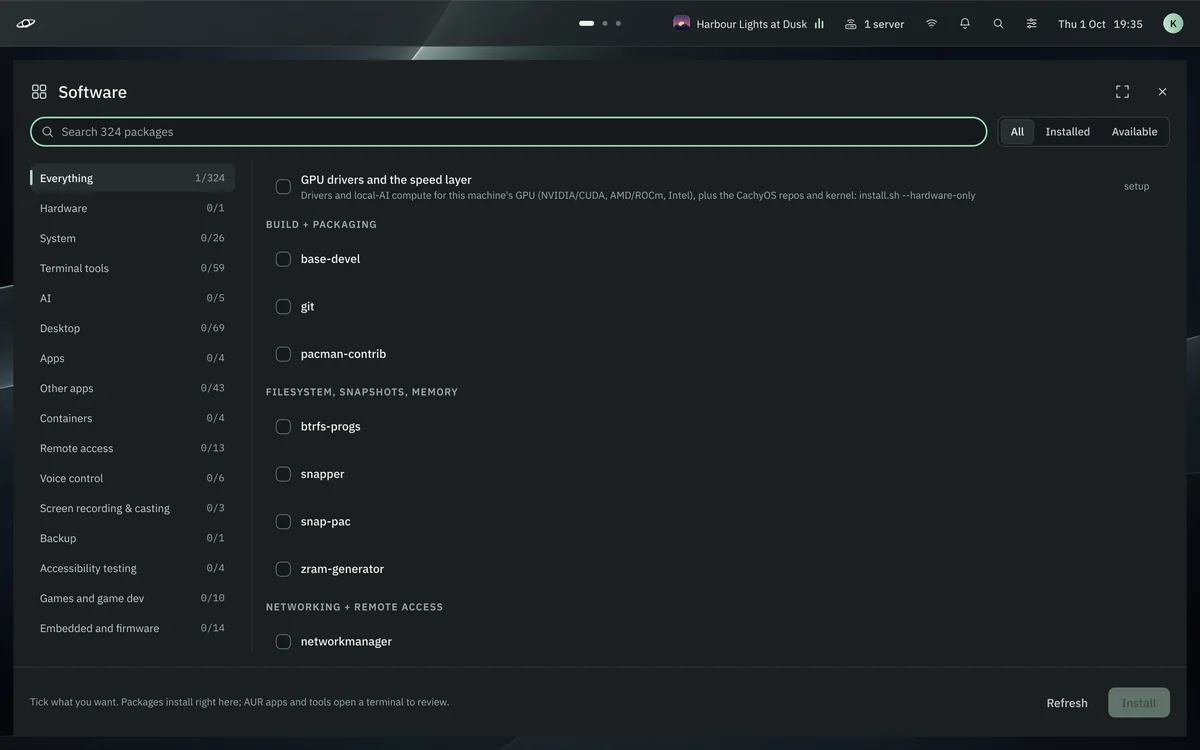Click the Install button

click(1138, 703)
